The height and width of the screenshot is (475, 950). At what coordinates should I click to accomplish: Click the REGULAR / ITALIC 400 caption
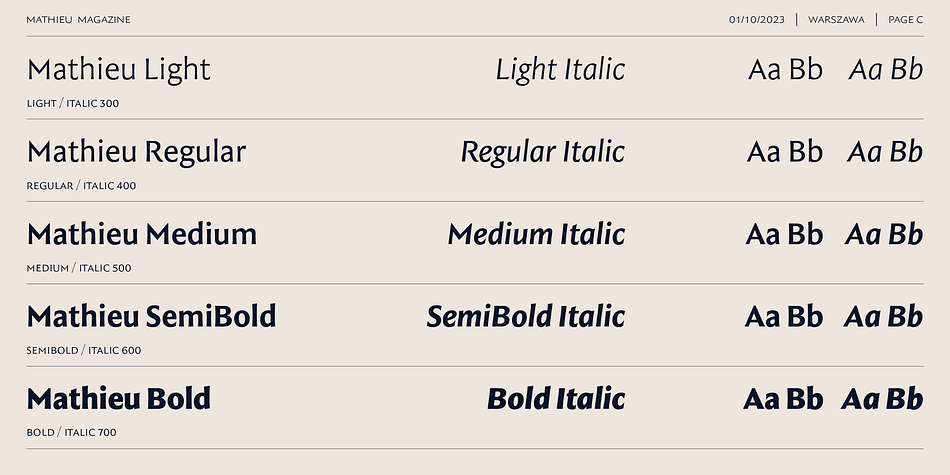point(81,185)
